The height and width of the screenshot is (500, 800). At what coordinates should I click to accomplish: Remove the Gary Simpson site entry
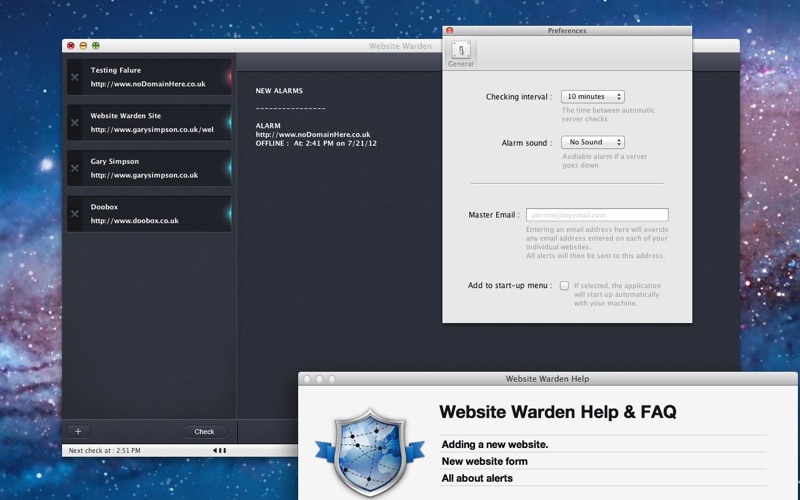click(x=75, y=168)
